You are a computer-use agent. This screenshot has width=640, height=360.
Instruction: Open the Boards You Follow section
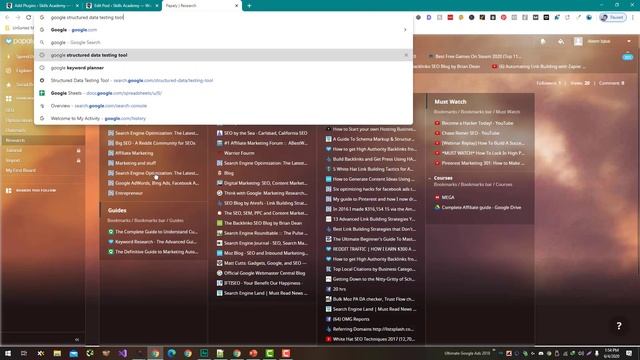coord(32,190)
